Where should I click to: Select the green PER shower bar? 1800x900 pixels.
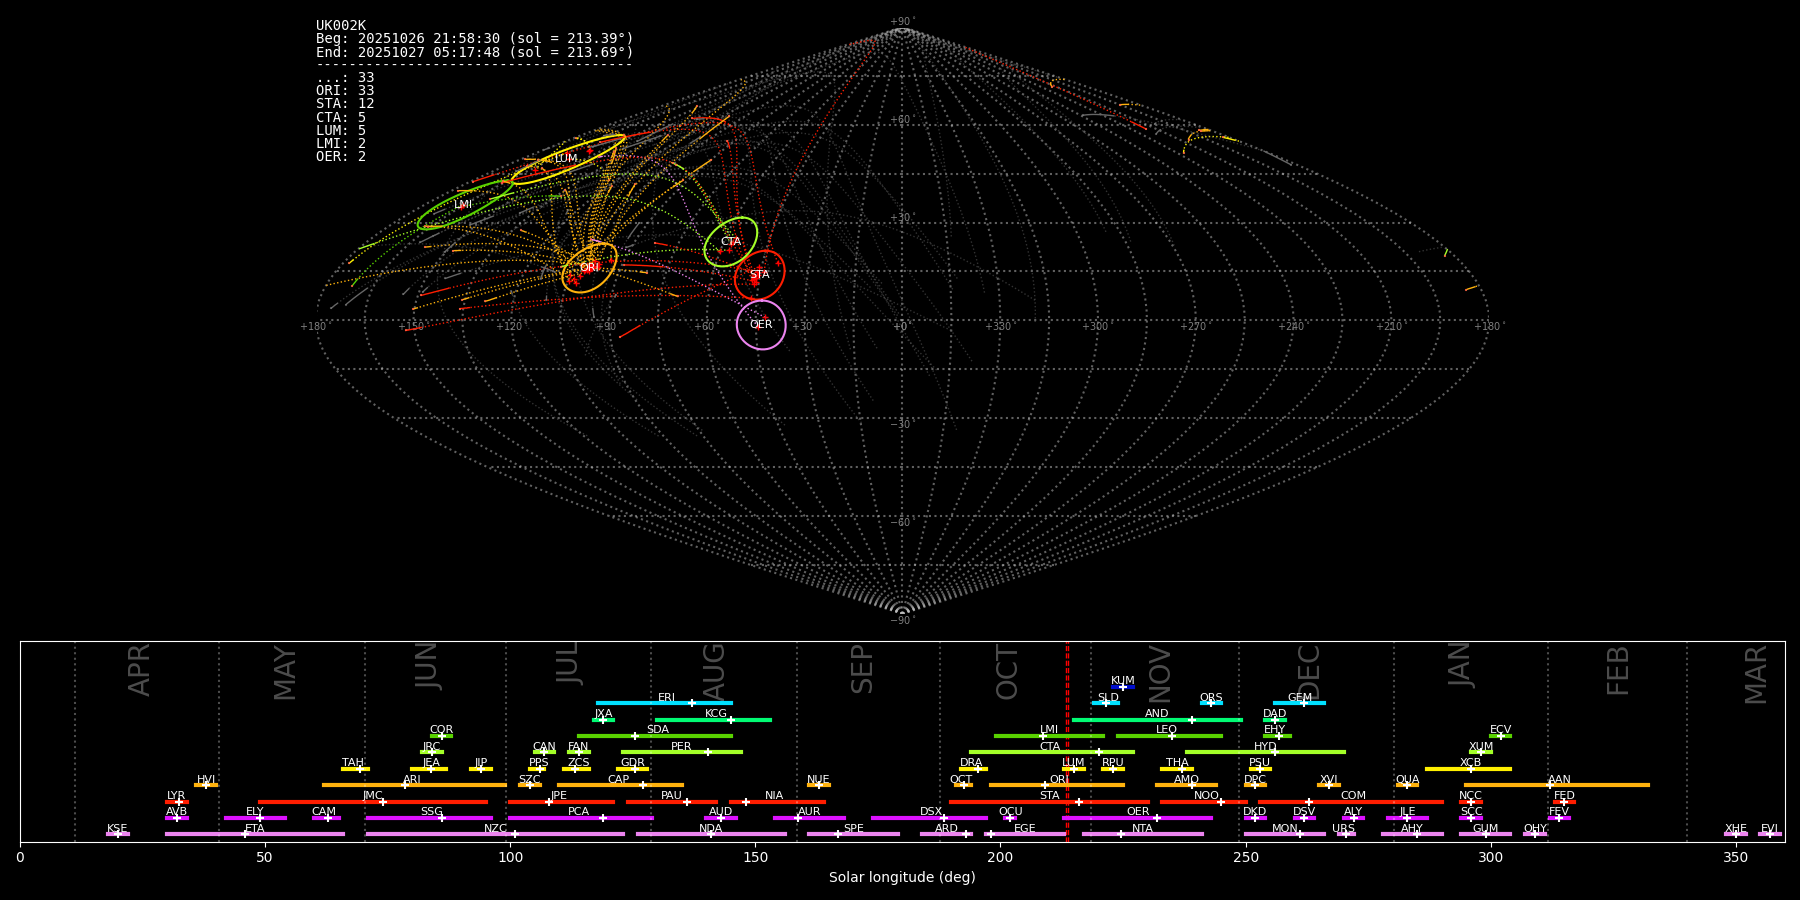point(681,752)
